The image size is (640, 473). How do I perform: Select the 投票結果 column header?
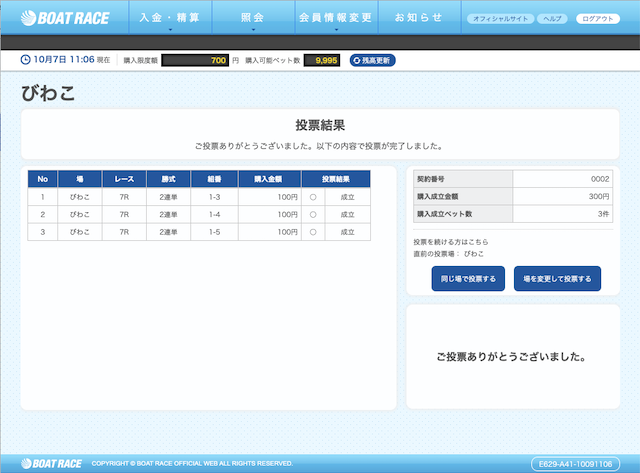tap(336, 179)
